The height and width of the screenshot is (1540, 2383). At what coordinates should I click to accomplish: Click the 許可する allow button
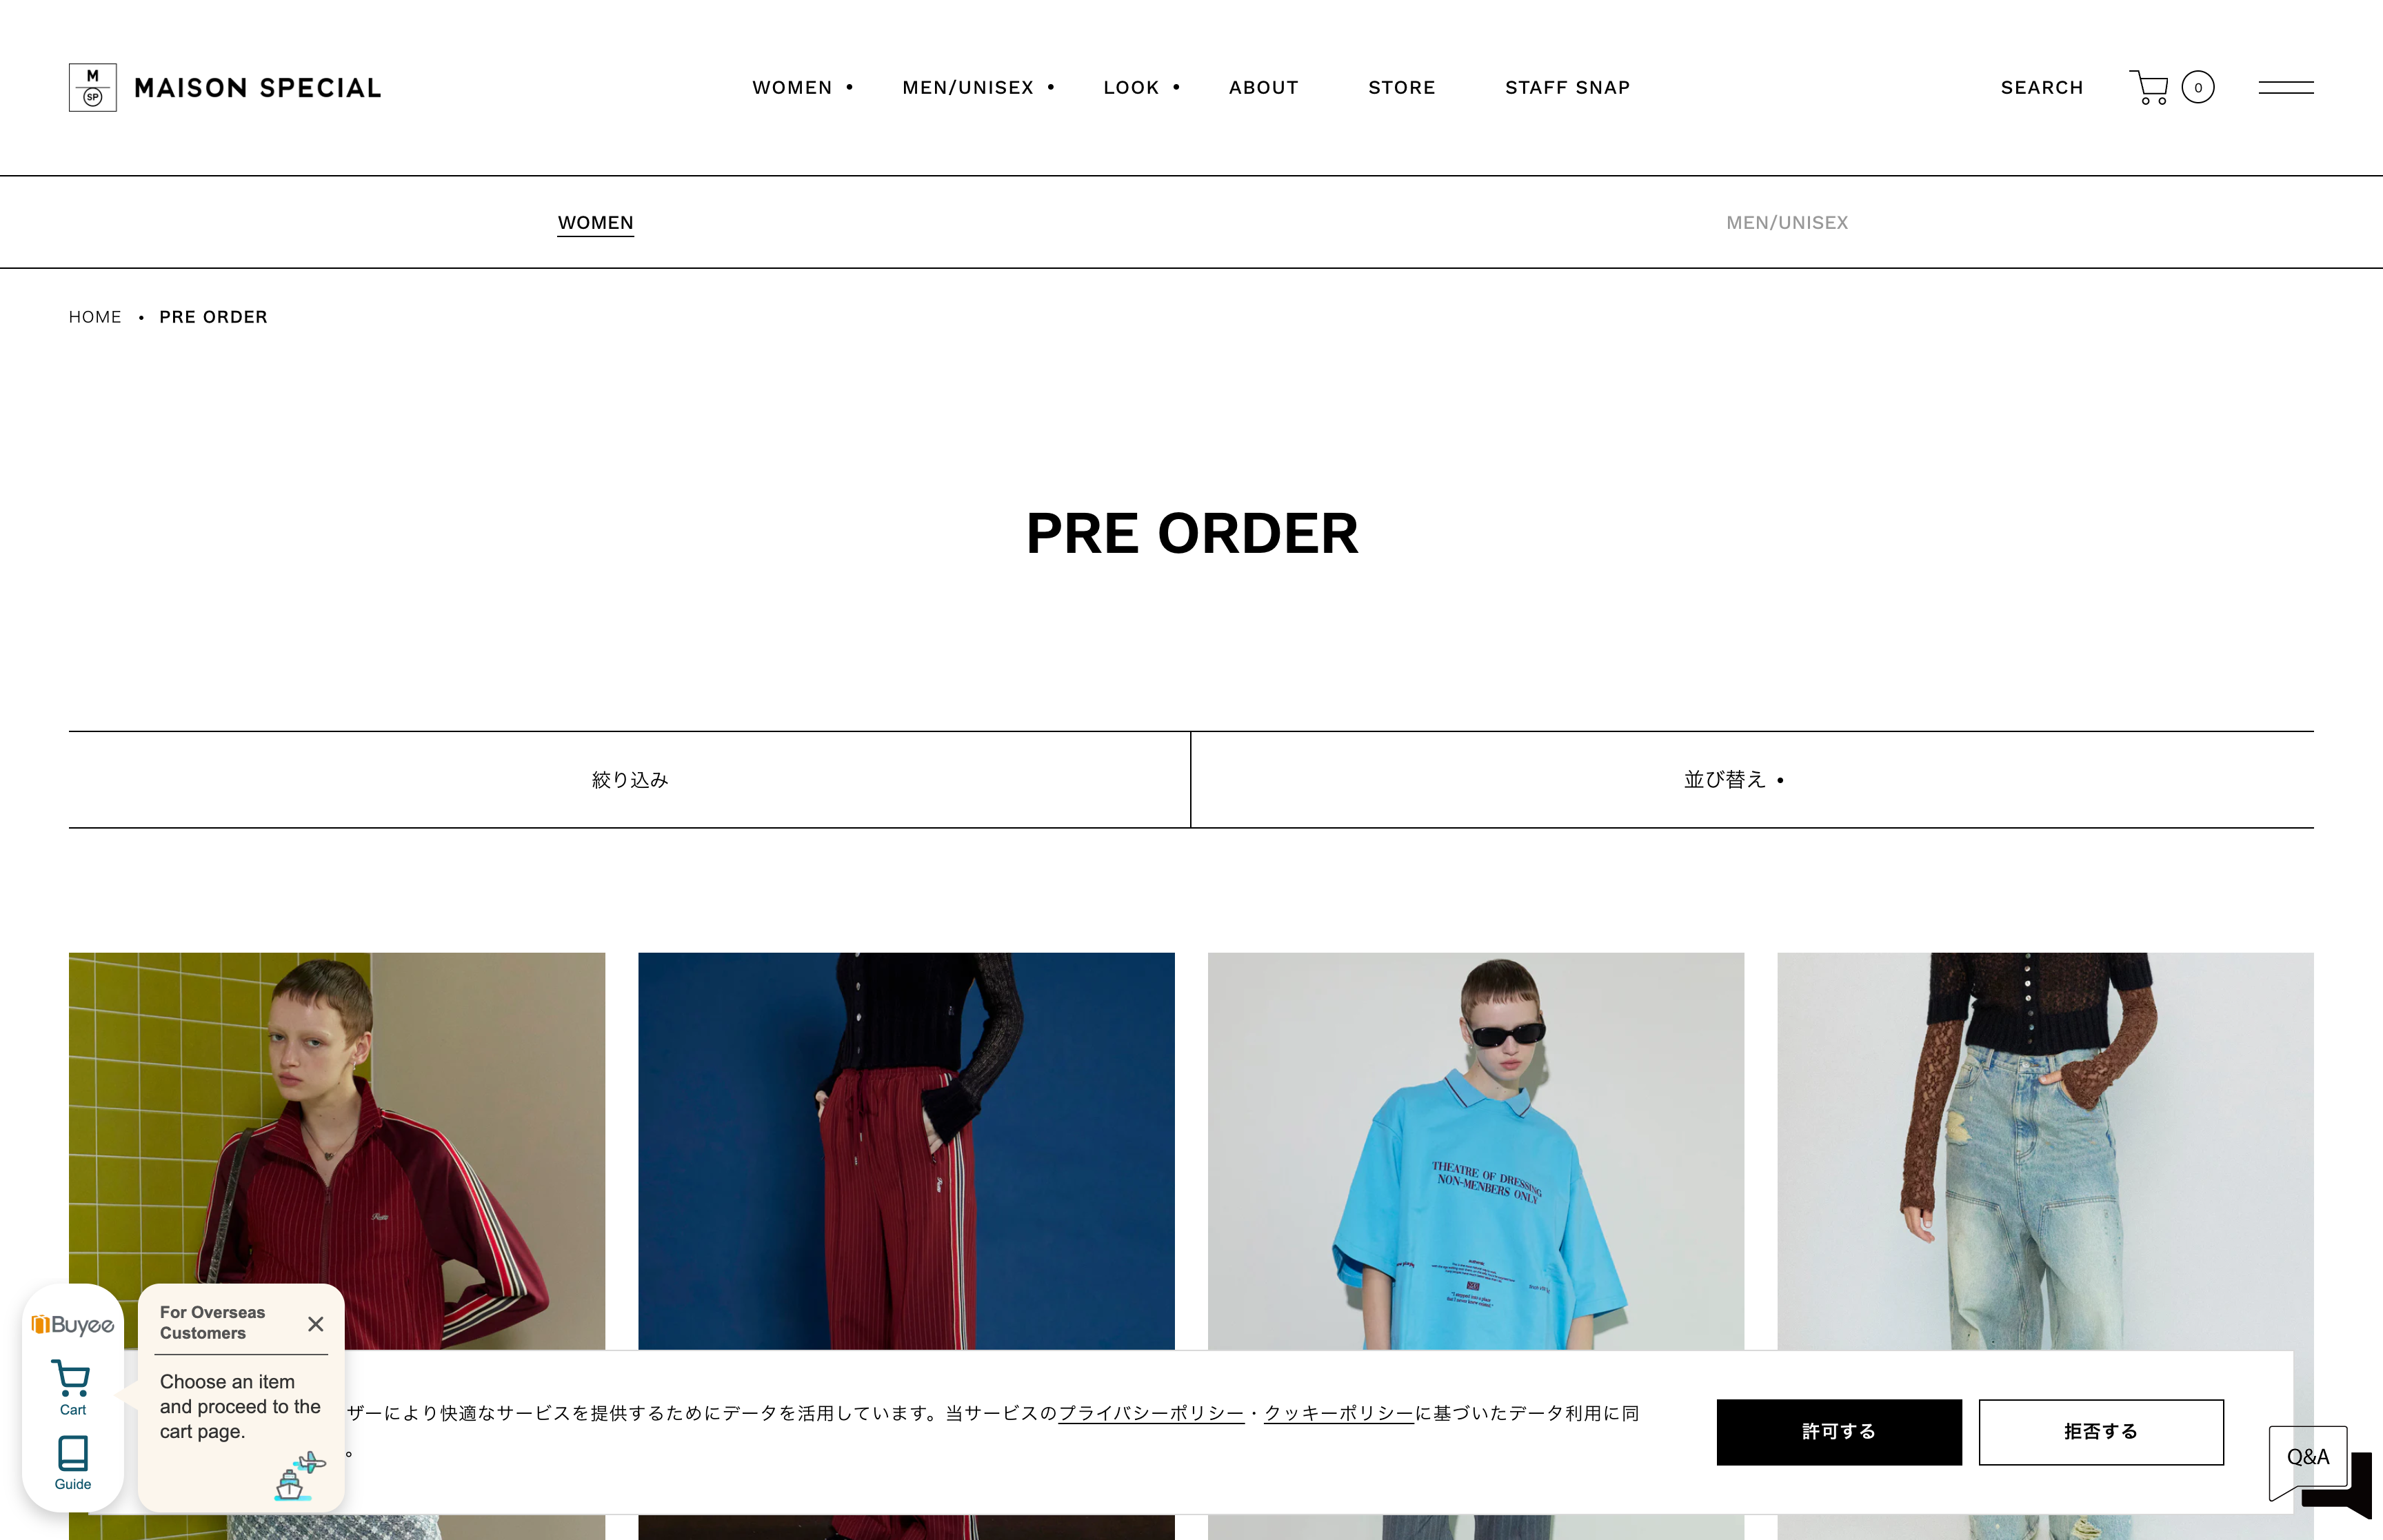pyautogui.click(x=1839, y=1431)
